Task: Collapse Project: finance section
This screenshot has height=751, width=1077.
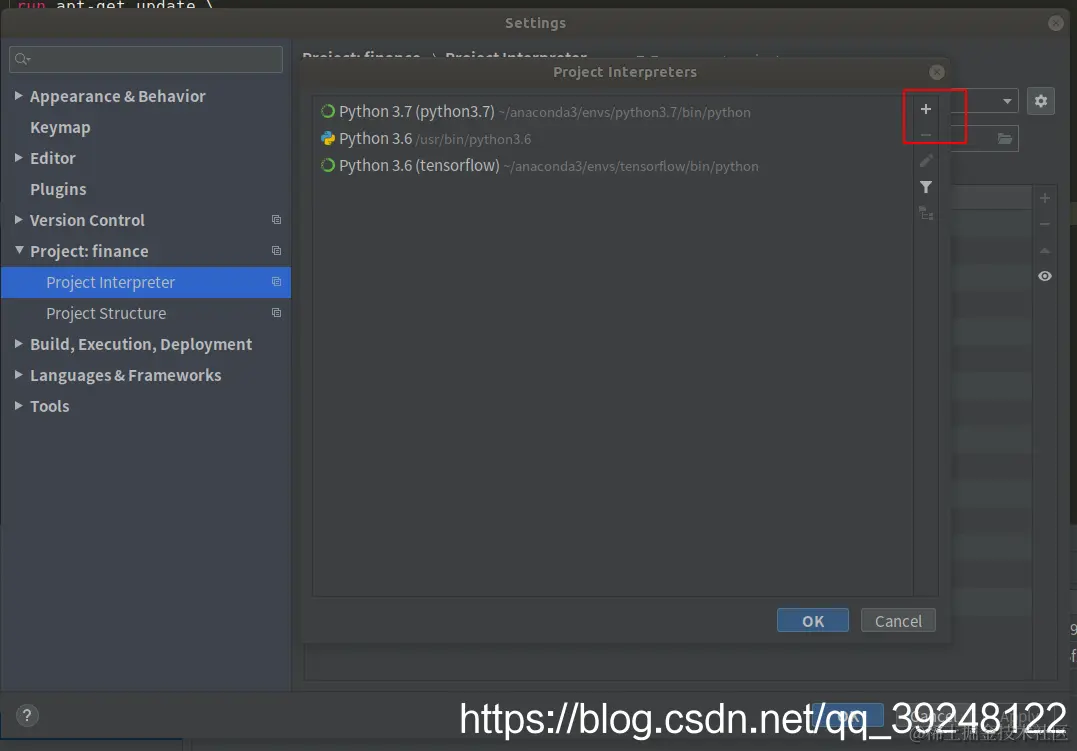Action: (x=19, y=251)
